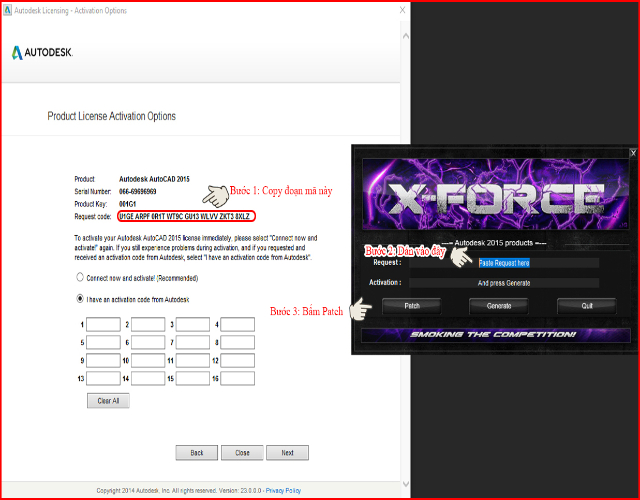Open the Privacy Policy link

pyautogui.click(x=283, y=491)
